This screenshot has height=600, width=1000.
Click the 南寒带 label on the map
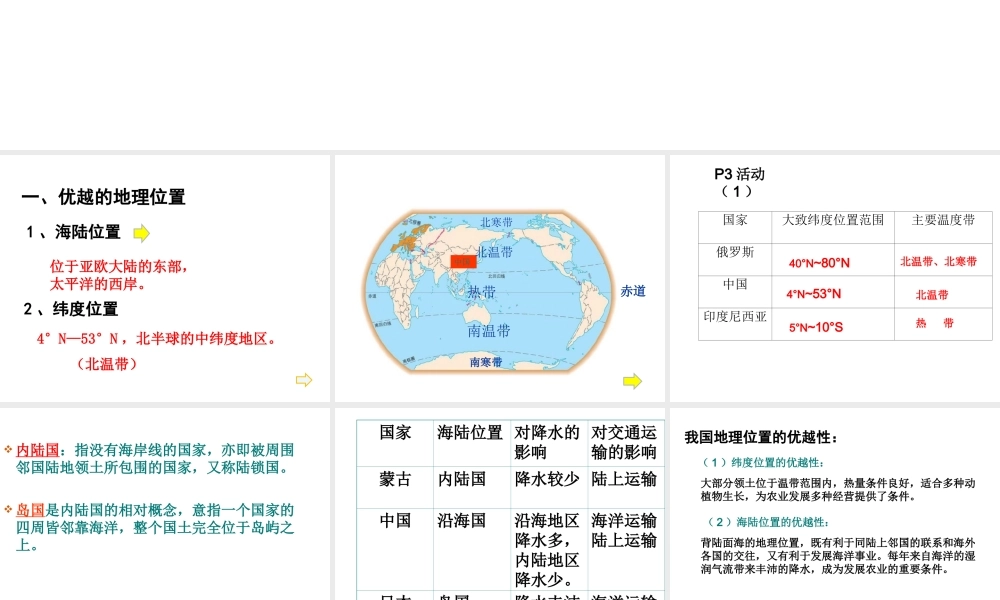[x=486, y=362]
